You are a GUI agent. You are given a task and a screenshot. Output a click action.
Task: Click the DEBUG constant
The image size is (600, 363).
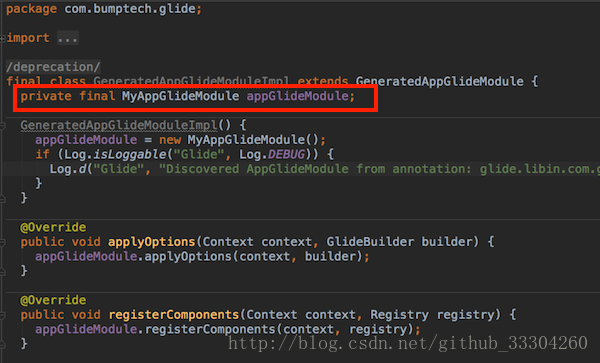coord(286,155)
